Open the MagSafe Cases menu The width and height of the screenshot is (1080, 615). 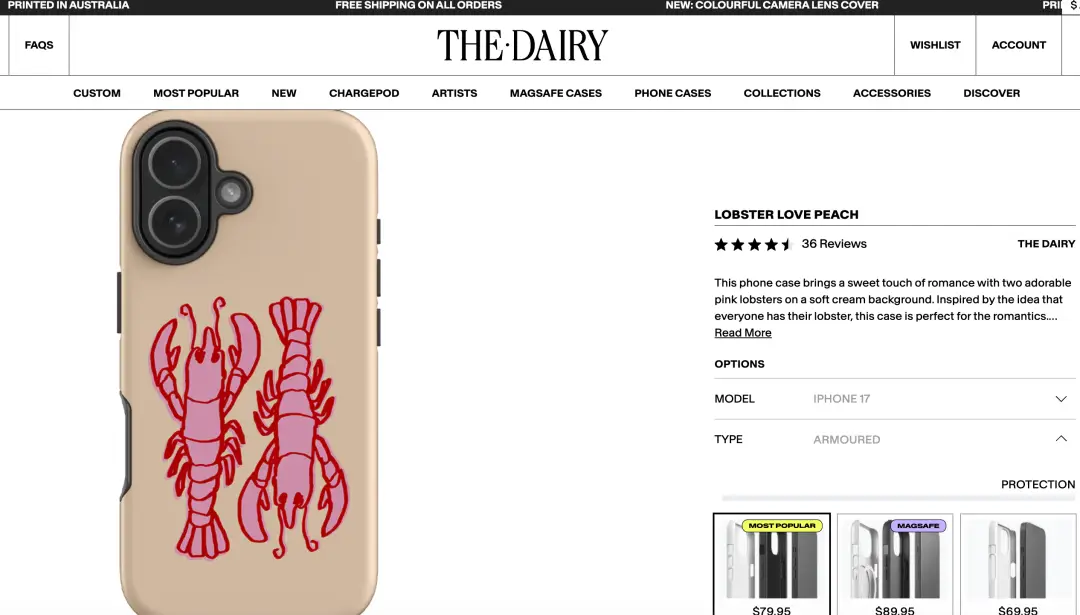pyautogui.click(x=556, y=93)
